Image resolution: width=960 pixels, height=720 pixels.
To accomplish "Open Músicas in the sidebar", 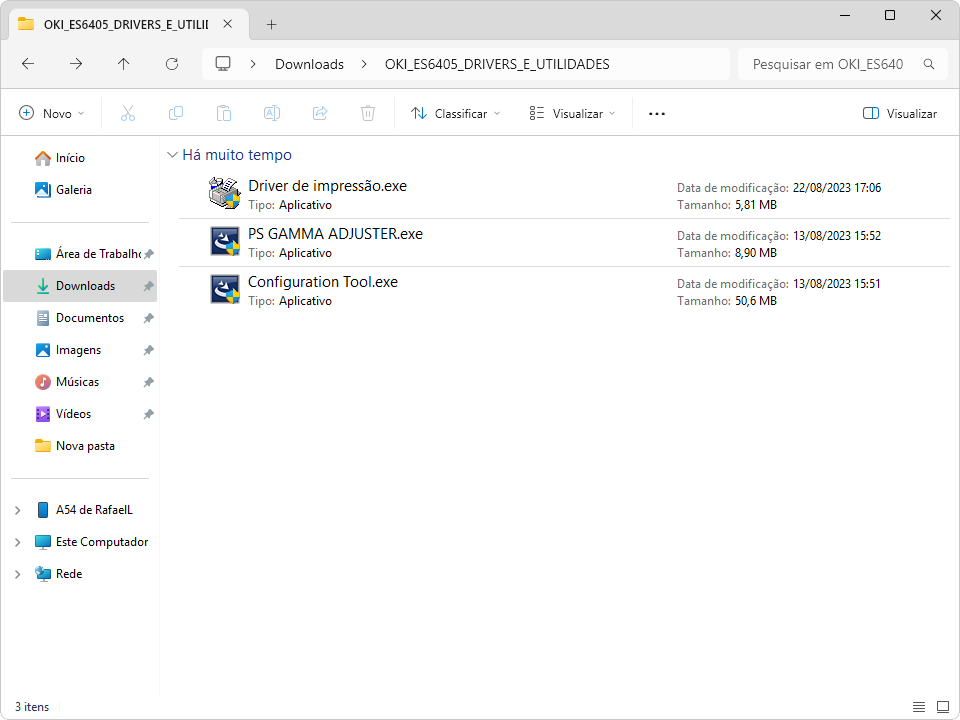I will pyautogui.click(x=80, y=382).
